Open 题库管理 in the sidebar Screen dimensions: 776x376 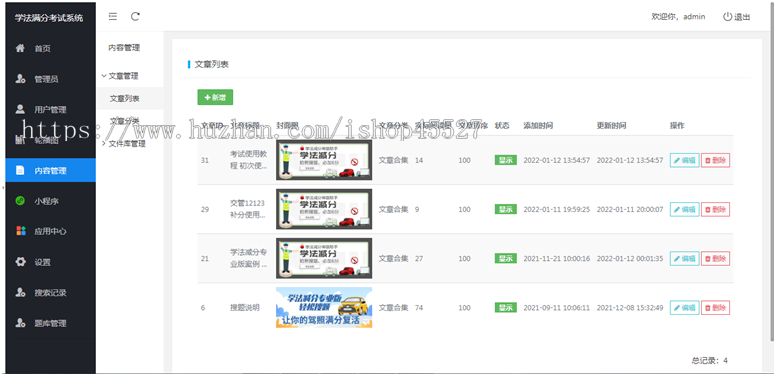tap(50, 323)
